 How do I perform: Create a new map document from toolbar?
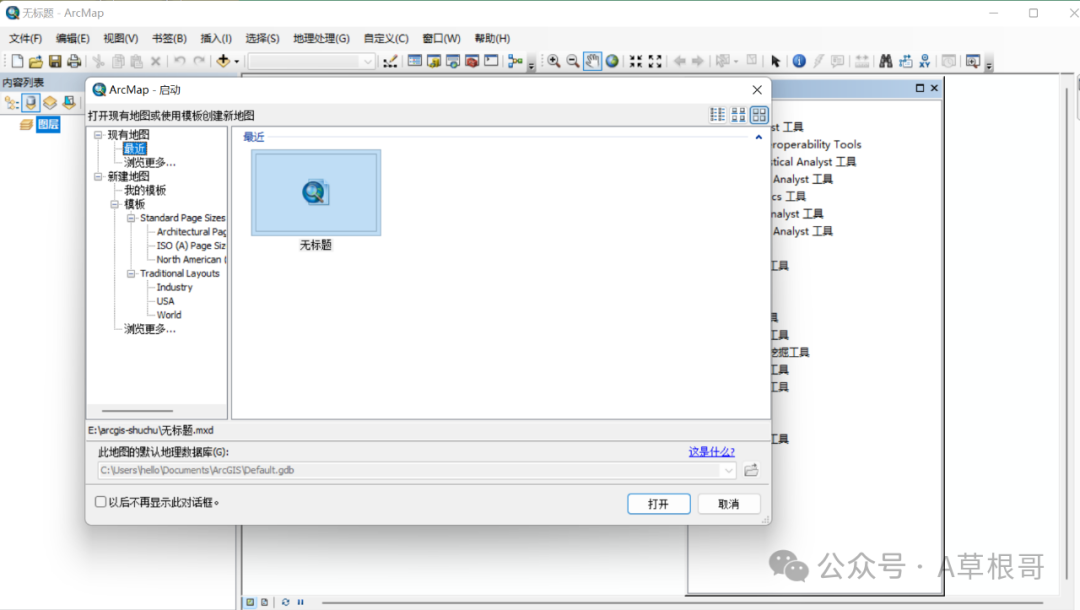[x=17, y=61]
